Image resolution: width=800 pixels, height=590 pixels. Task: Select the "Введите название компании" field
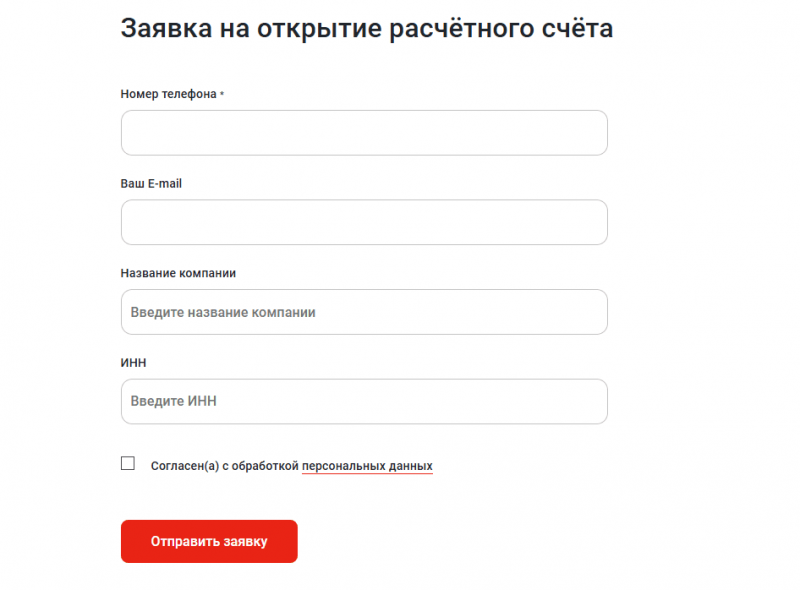pos(364,312)
